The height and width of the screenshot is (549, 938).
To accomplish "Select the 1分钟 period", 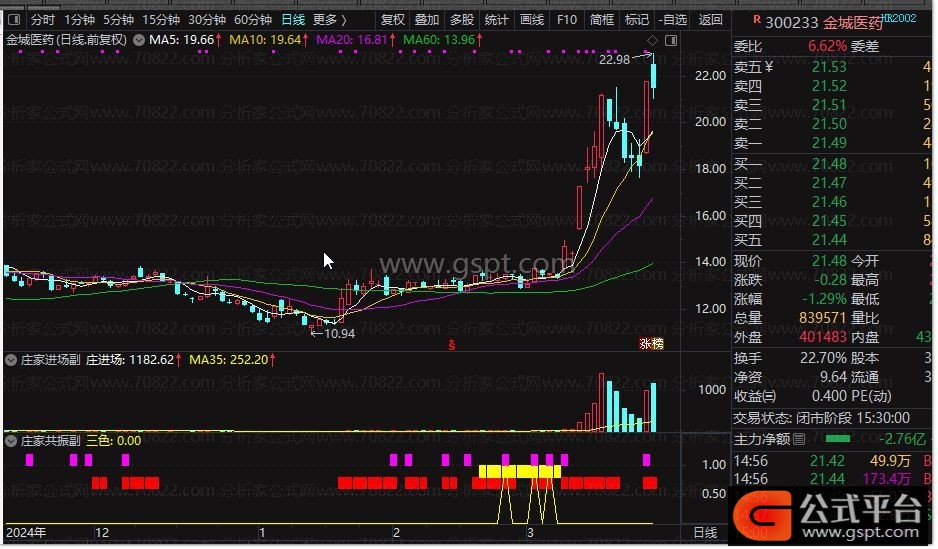I will click(80, 20).
